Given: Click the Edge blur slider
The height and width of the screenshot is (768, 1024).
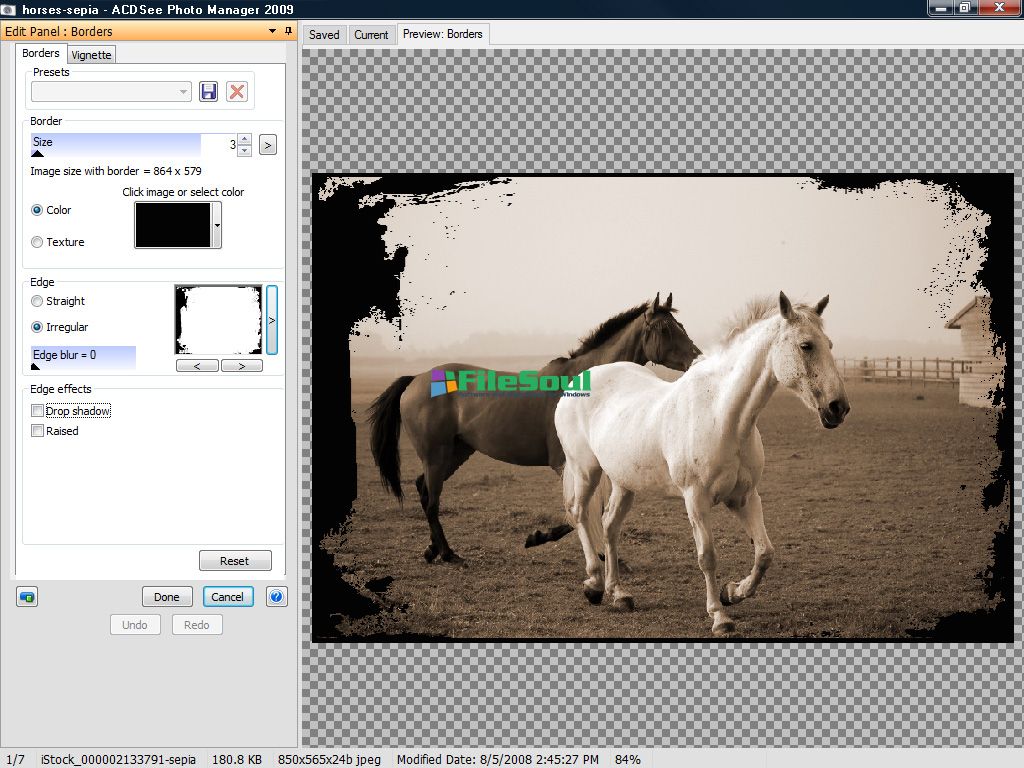Looking at the screenshot, I should click(x=83, y=356).
